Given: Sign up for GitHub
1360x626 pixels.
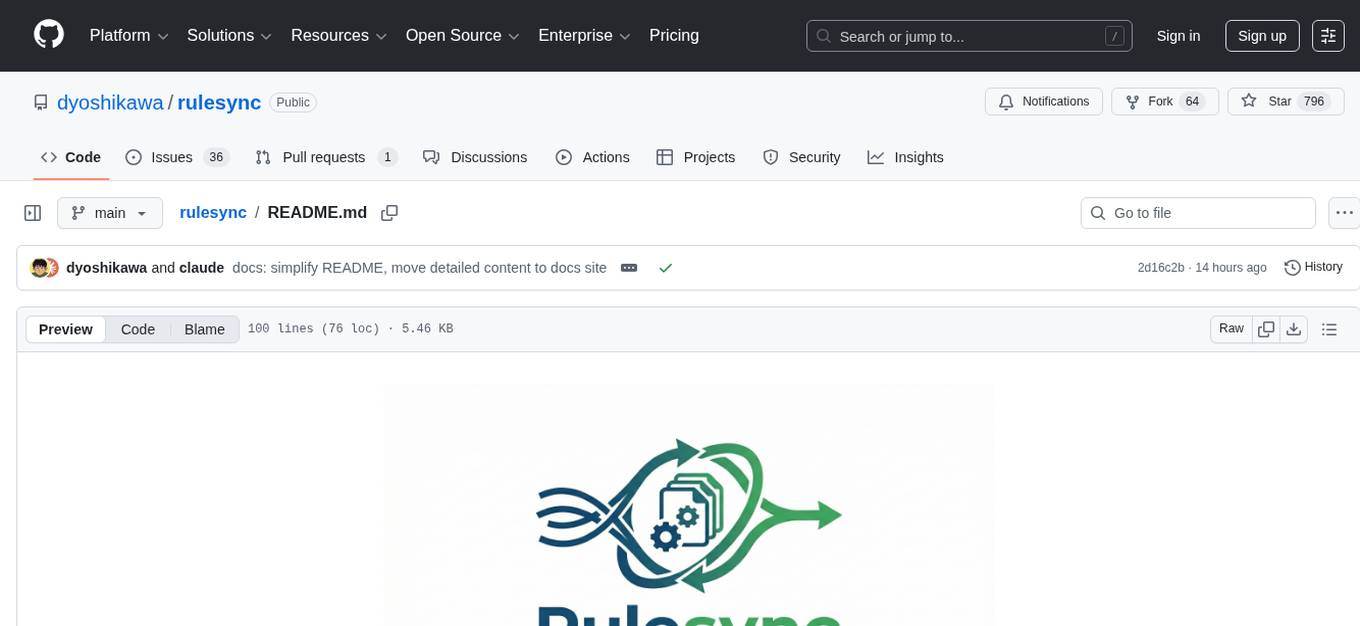Looking at the screenshot, I should 1261,35.
